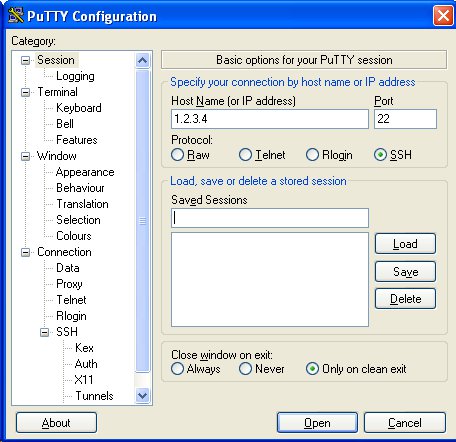456x442 pixels.
Task: Click the Host Name input field
Action: (x=270, y=119)
